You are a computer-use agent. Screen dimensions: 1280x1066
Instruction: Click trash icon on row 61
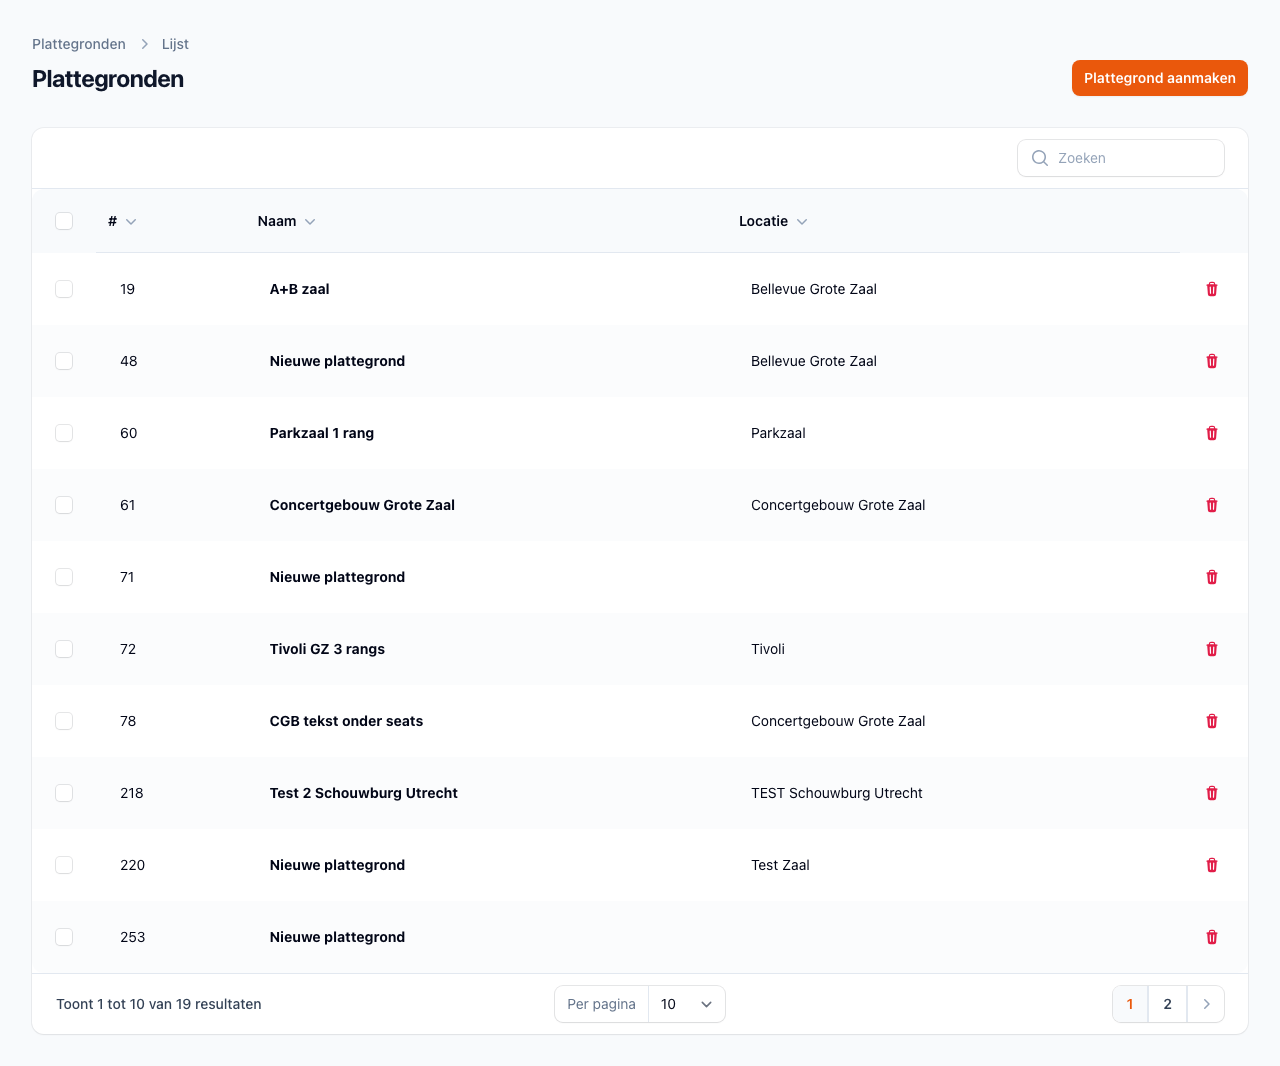[x=1211, y=505]
